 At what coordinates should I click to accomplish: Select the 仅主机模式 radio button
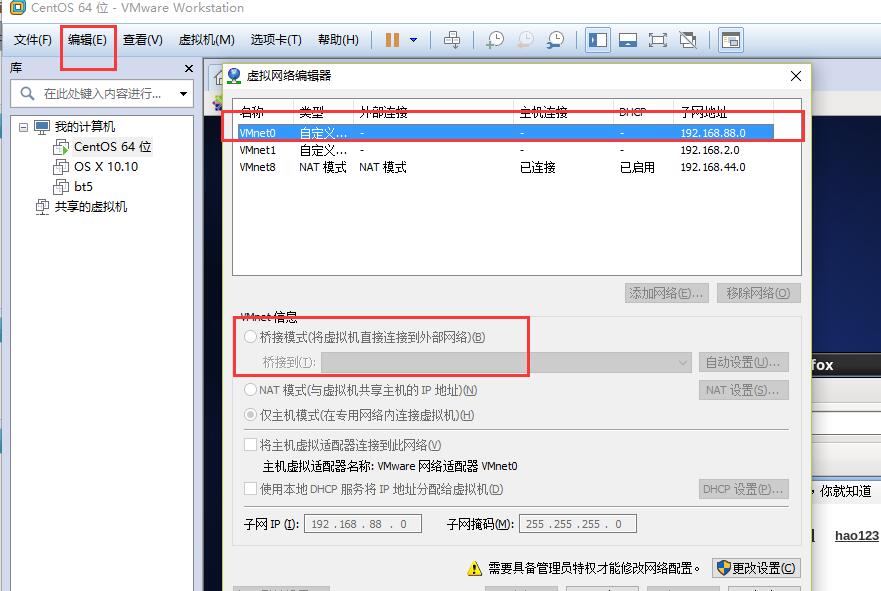(251, 415)
